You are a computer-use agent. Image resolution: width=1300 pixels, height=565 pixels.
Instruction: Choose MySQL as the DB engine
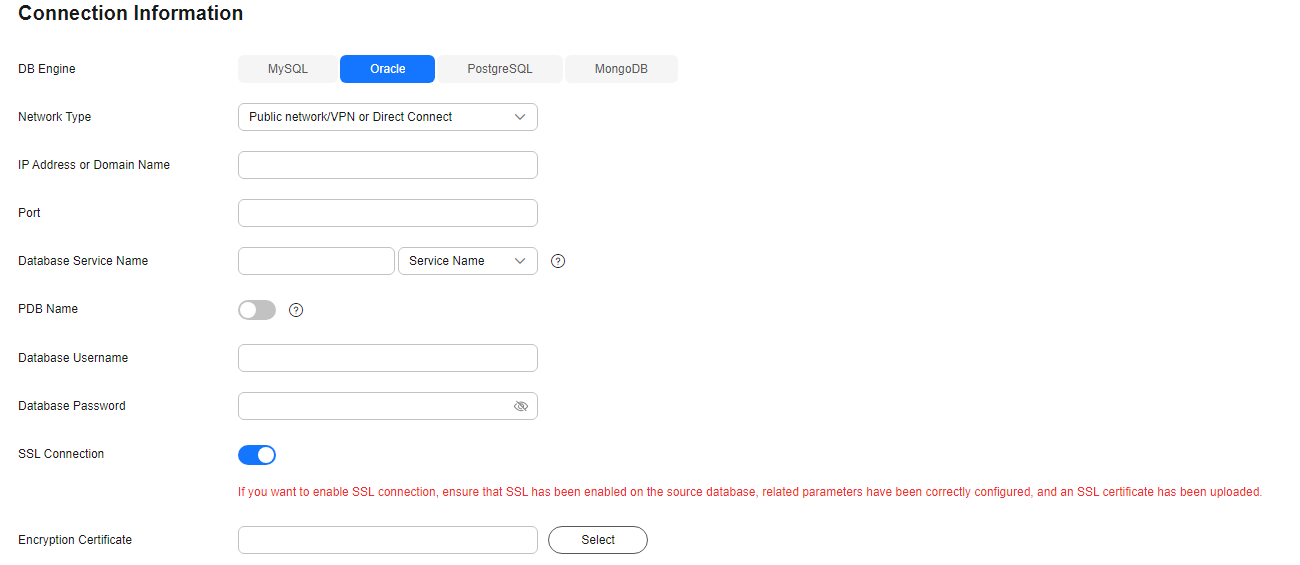[288, 69]
